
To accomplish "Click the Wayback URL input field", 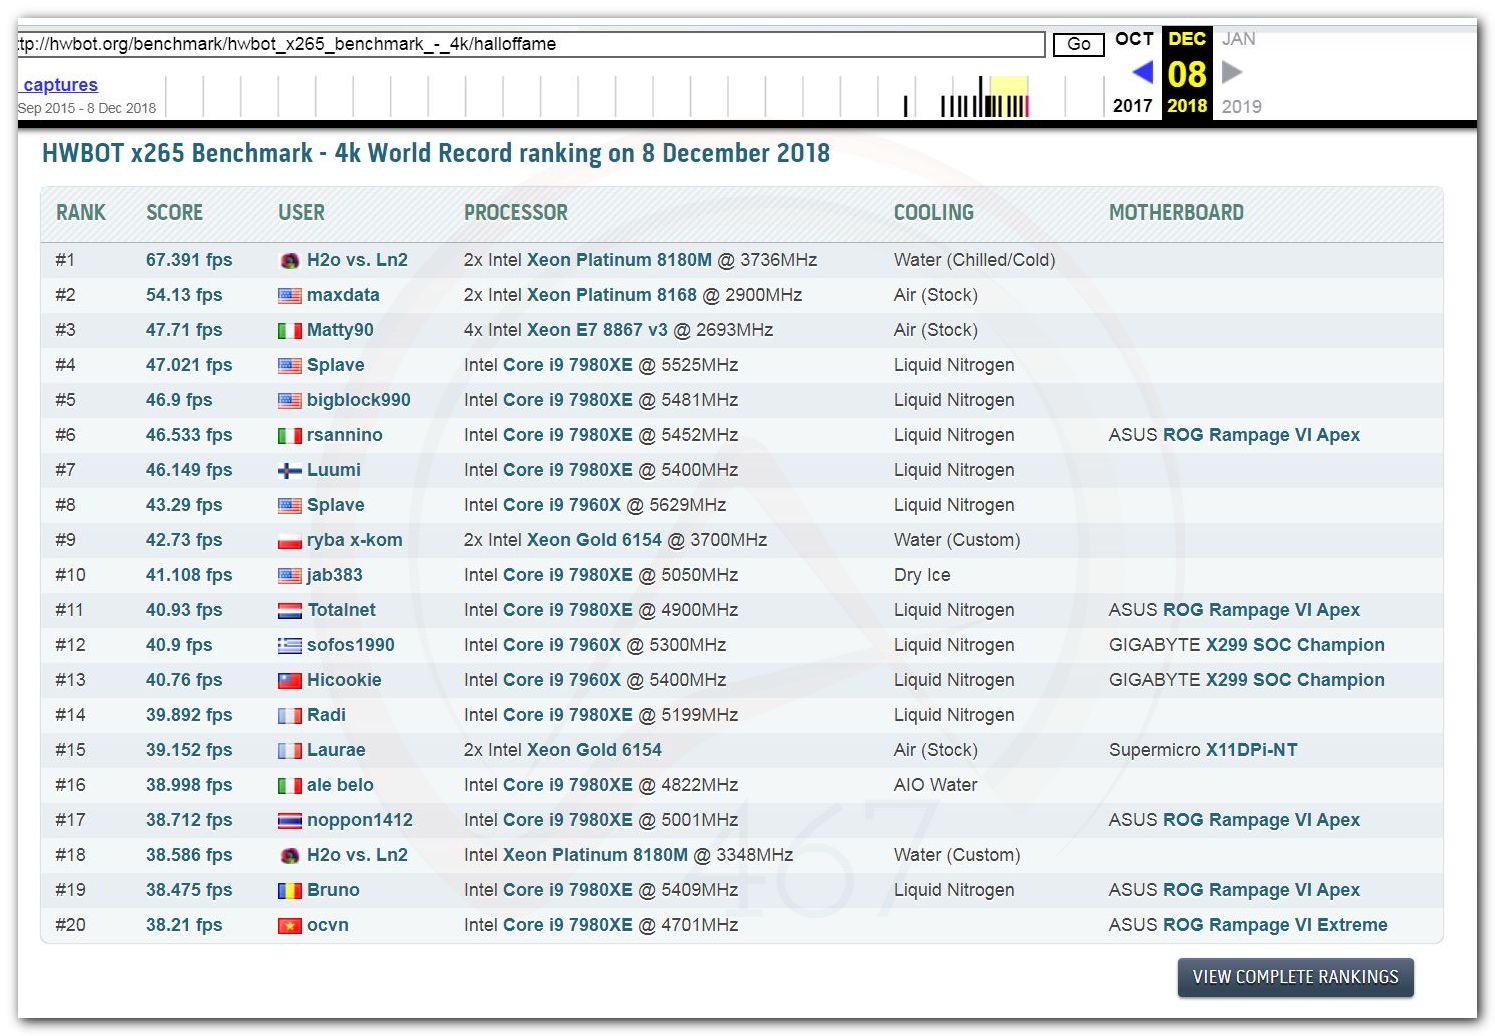I will click(x=530, y=44).
